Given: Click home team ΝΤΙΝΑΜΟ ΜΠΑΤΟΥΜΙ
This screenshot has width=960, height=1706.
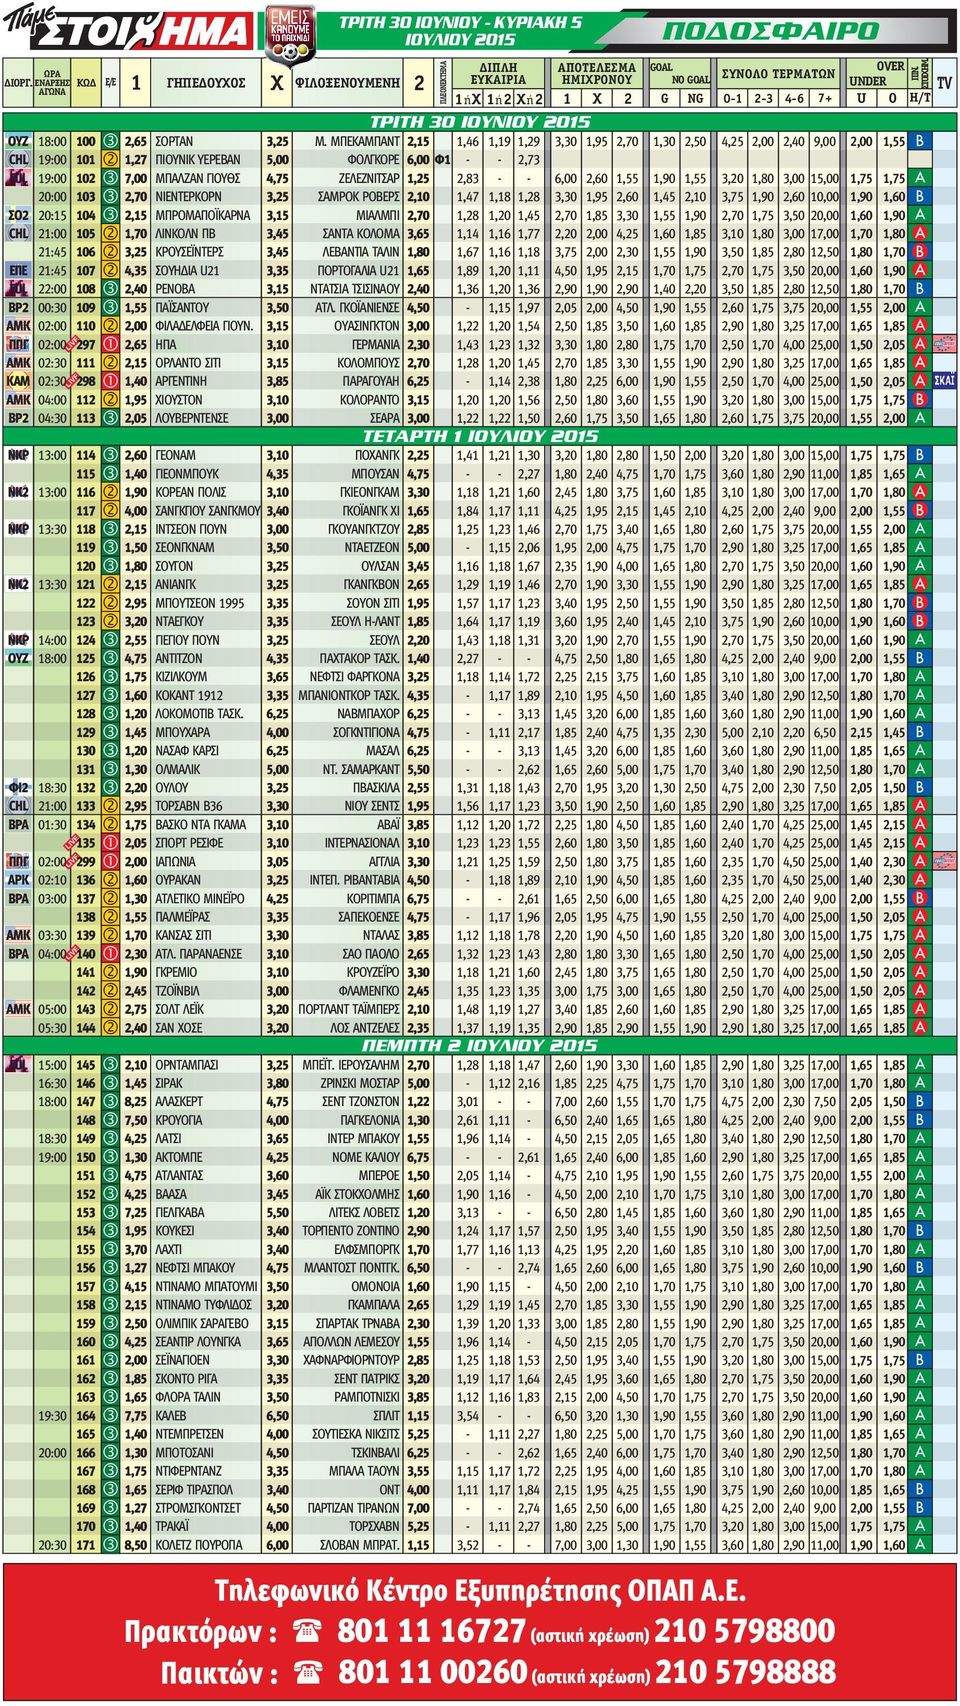Looking at the screenshot, I should pyautogui.click(x=206, y=1286).
